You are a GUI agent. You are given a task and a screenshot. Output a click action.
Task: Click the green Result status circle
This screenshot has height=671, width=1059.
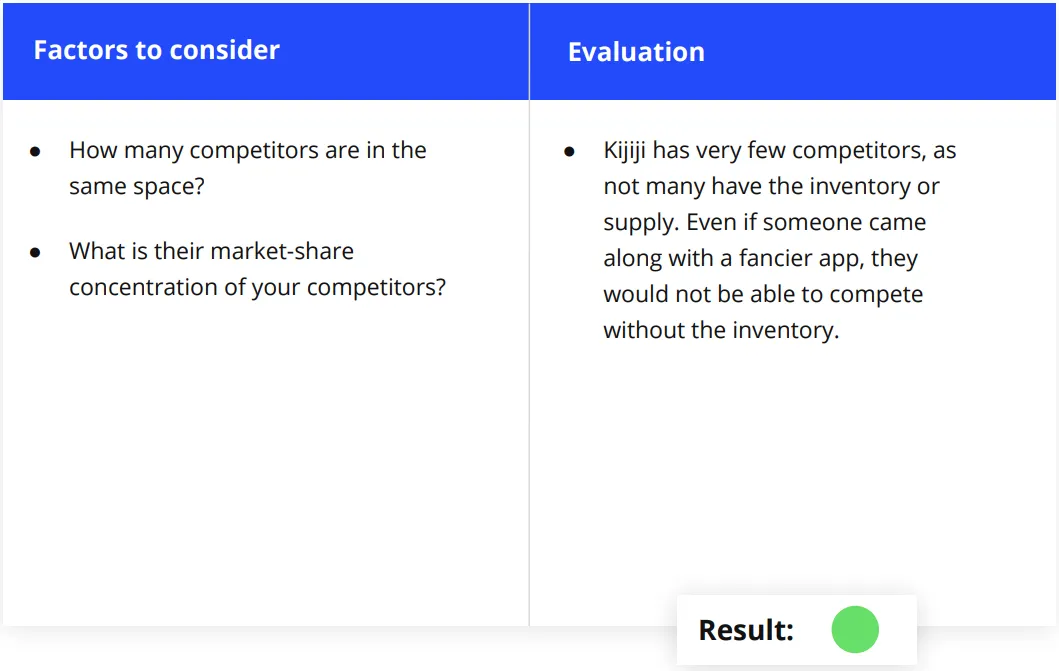pyautogui.click(x=854, y=629)
